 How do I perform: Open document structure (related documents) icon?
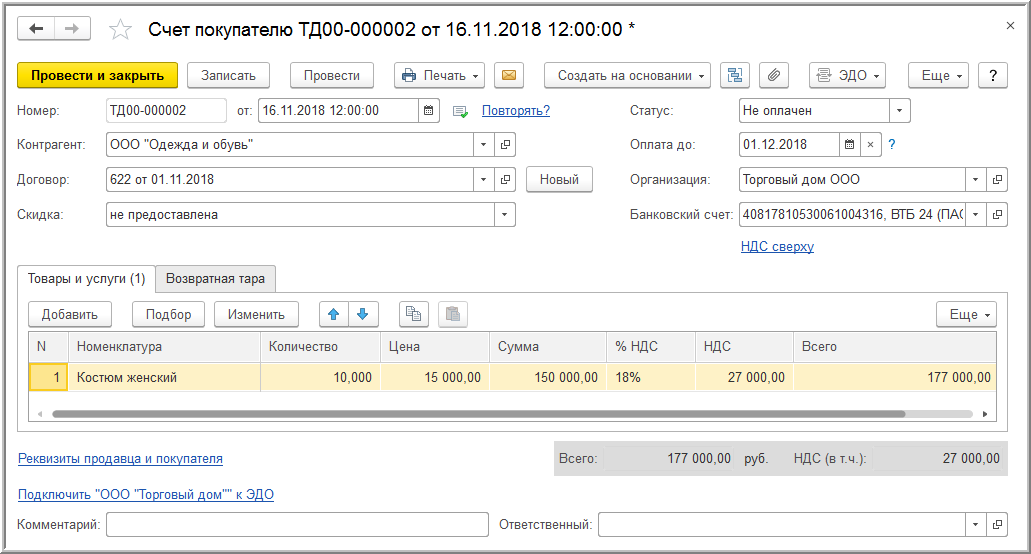[x=735, y=76]
